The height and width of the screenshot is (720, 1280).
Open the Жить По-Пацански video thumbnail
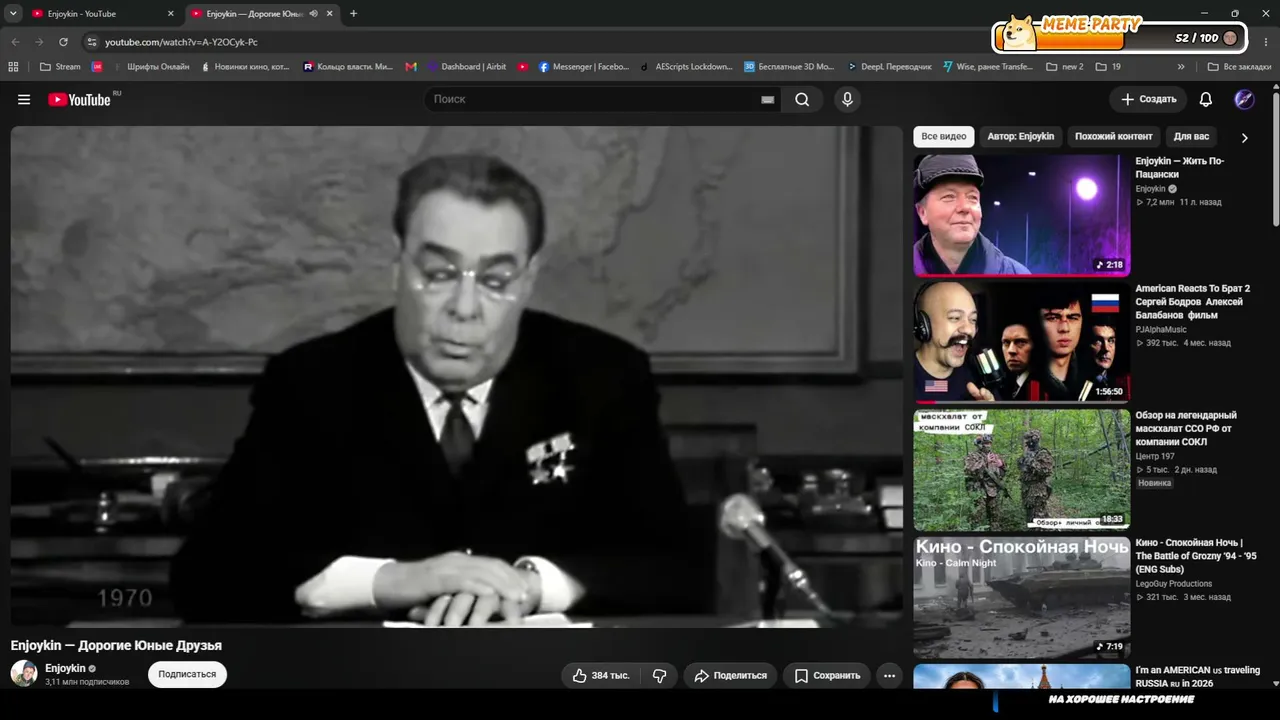coord(1022,215)
